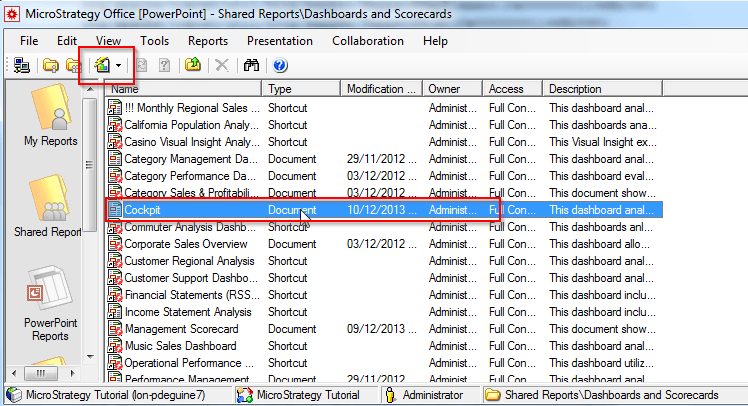748x406 pixels.
Task: Sort by Modification column header
Action: tap(382, 89)
